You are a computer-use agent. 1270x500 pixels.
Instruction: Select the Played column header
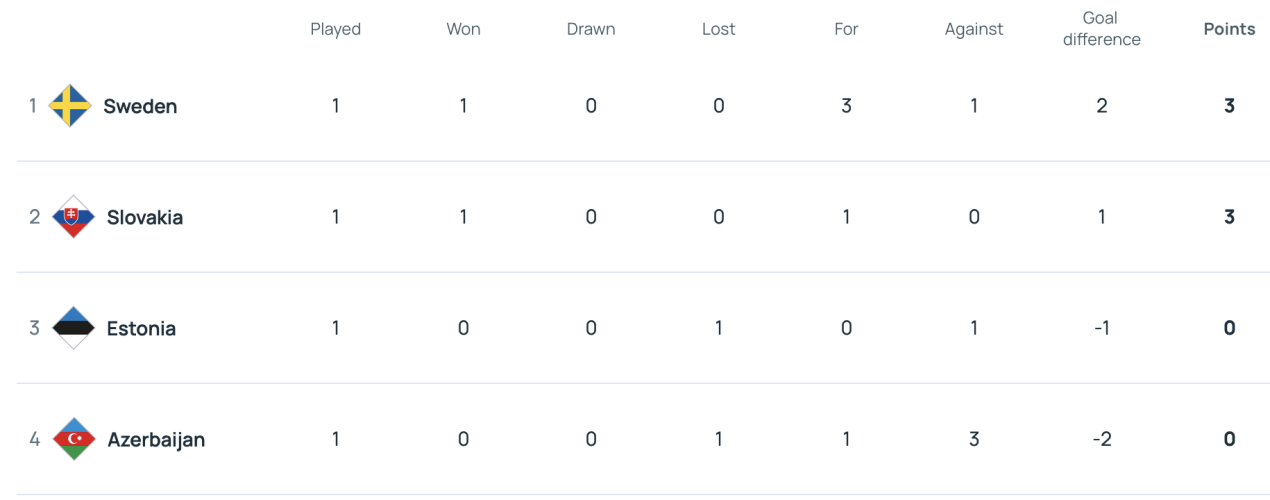[x=335, y=29]
